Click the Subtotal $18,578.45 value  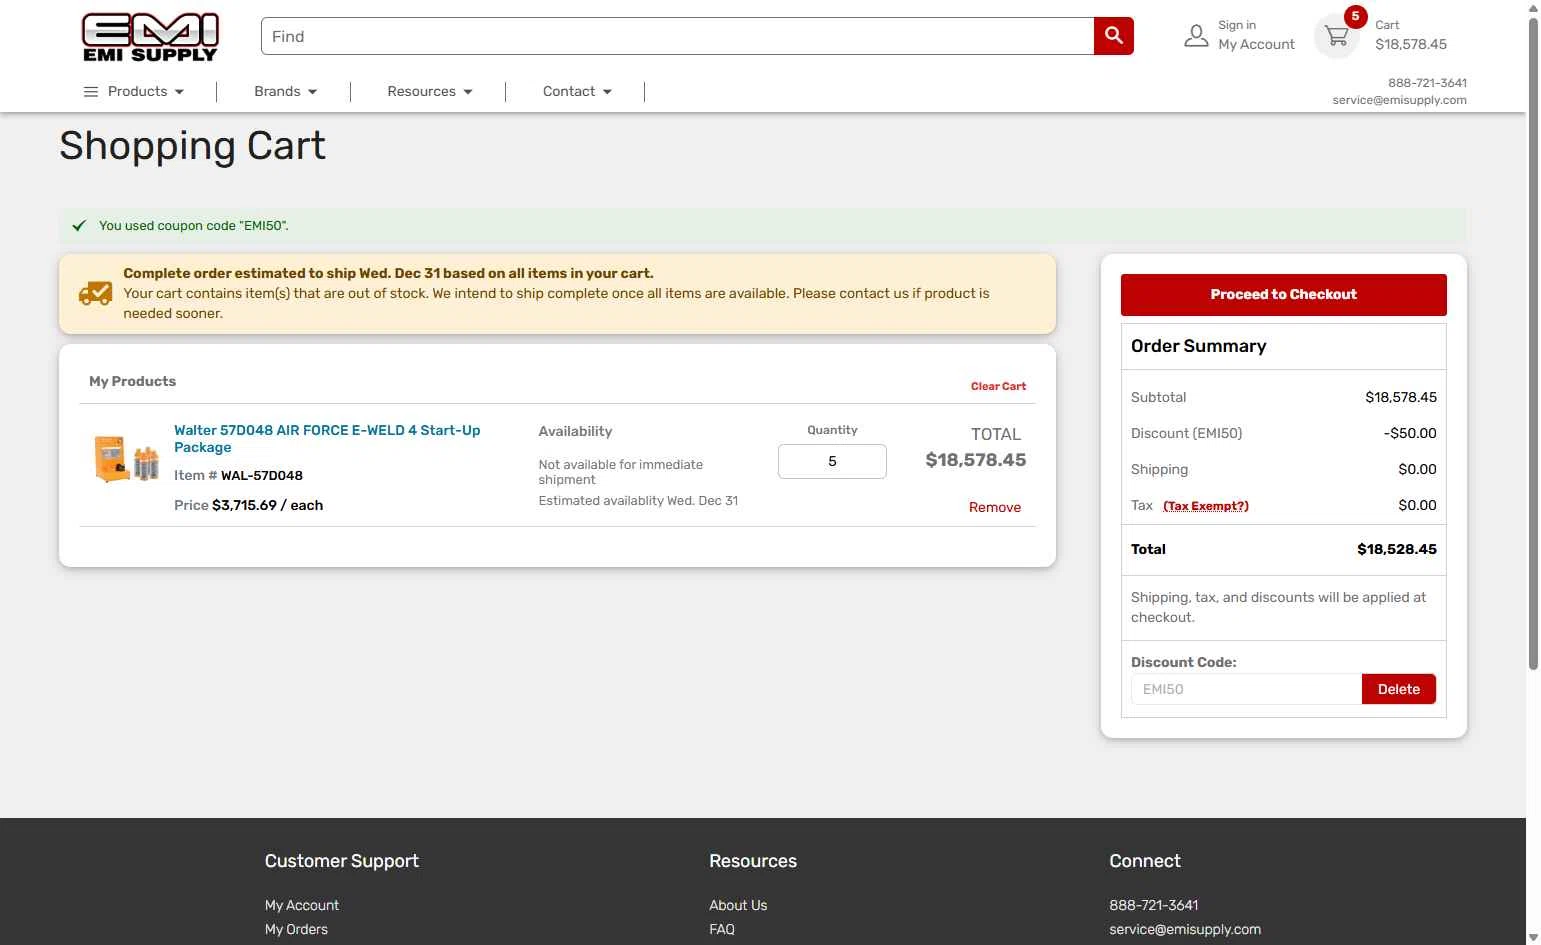[1400, 397]
